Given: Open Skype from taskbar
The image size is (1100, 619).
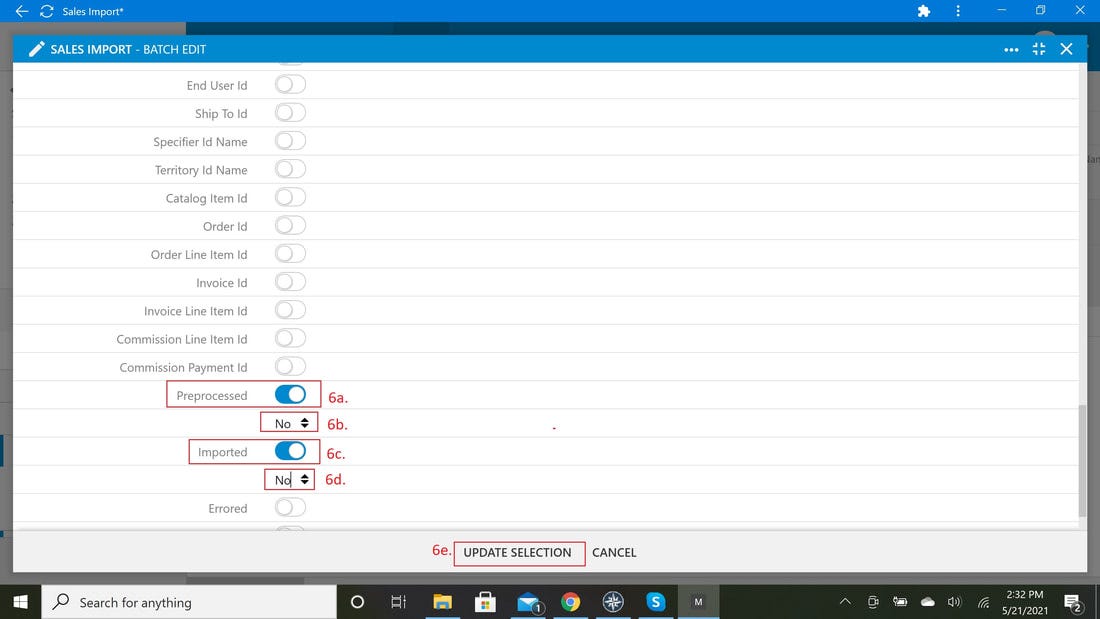Looking at the screenshot, I should coord(655,602).
